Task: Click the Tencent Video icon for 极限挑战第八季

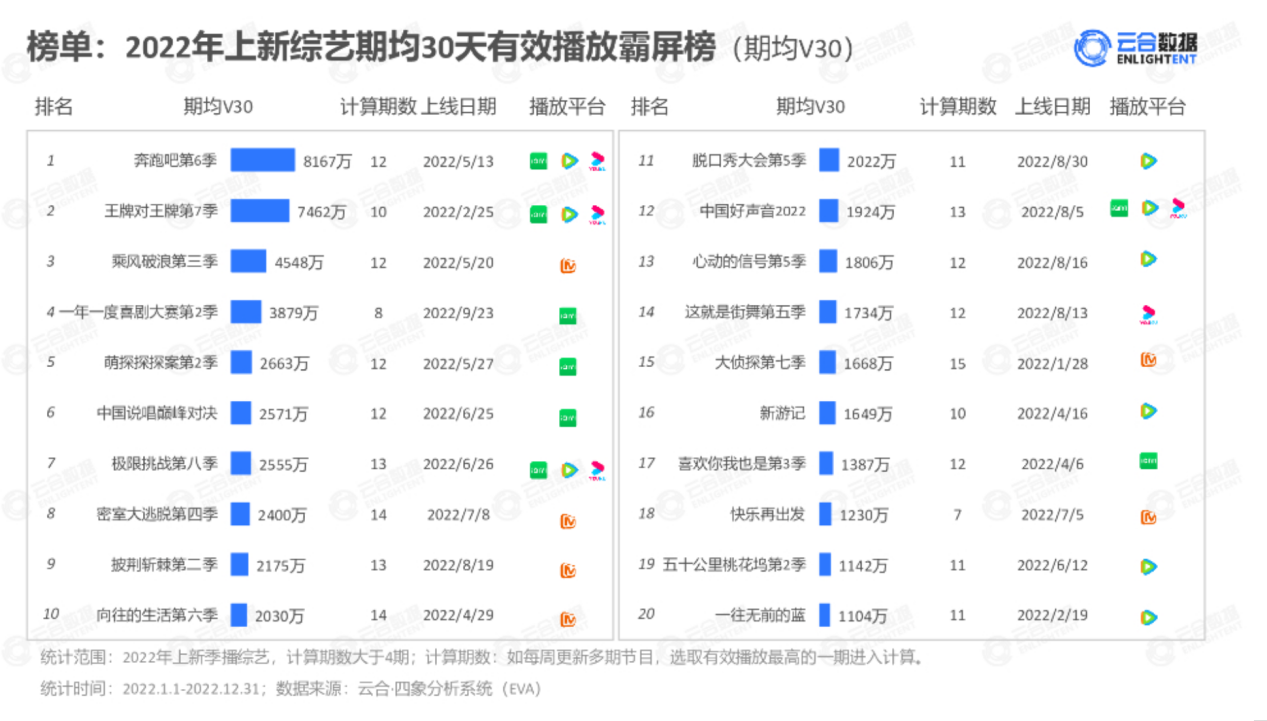Action: 569,469
